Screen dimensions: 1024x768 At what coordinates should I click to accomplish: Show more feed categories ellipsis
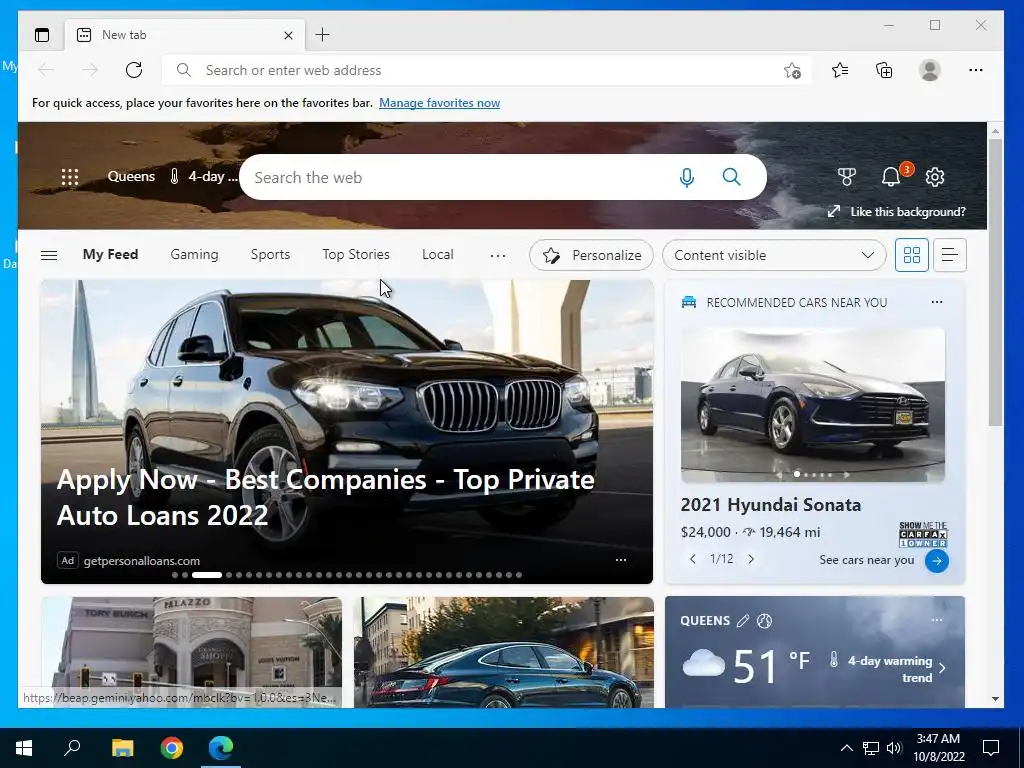click(x=498, y=255)
